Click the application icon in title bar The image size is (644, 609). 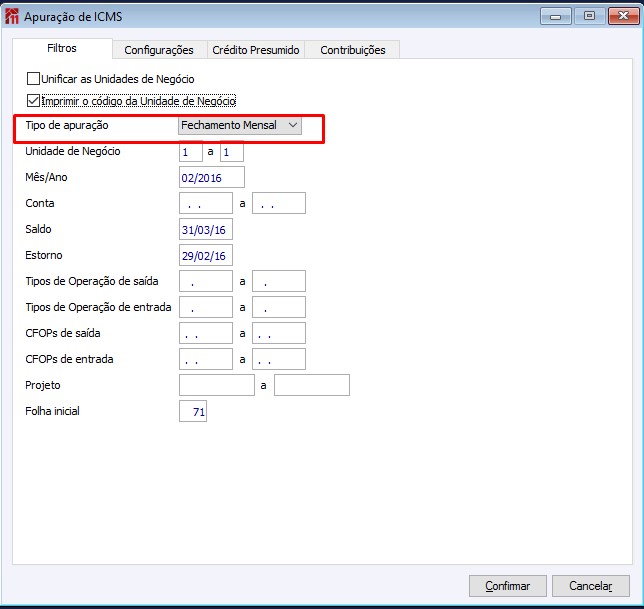(12, 17)
